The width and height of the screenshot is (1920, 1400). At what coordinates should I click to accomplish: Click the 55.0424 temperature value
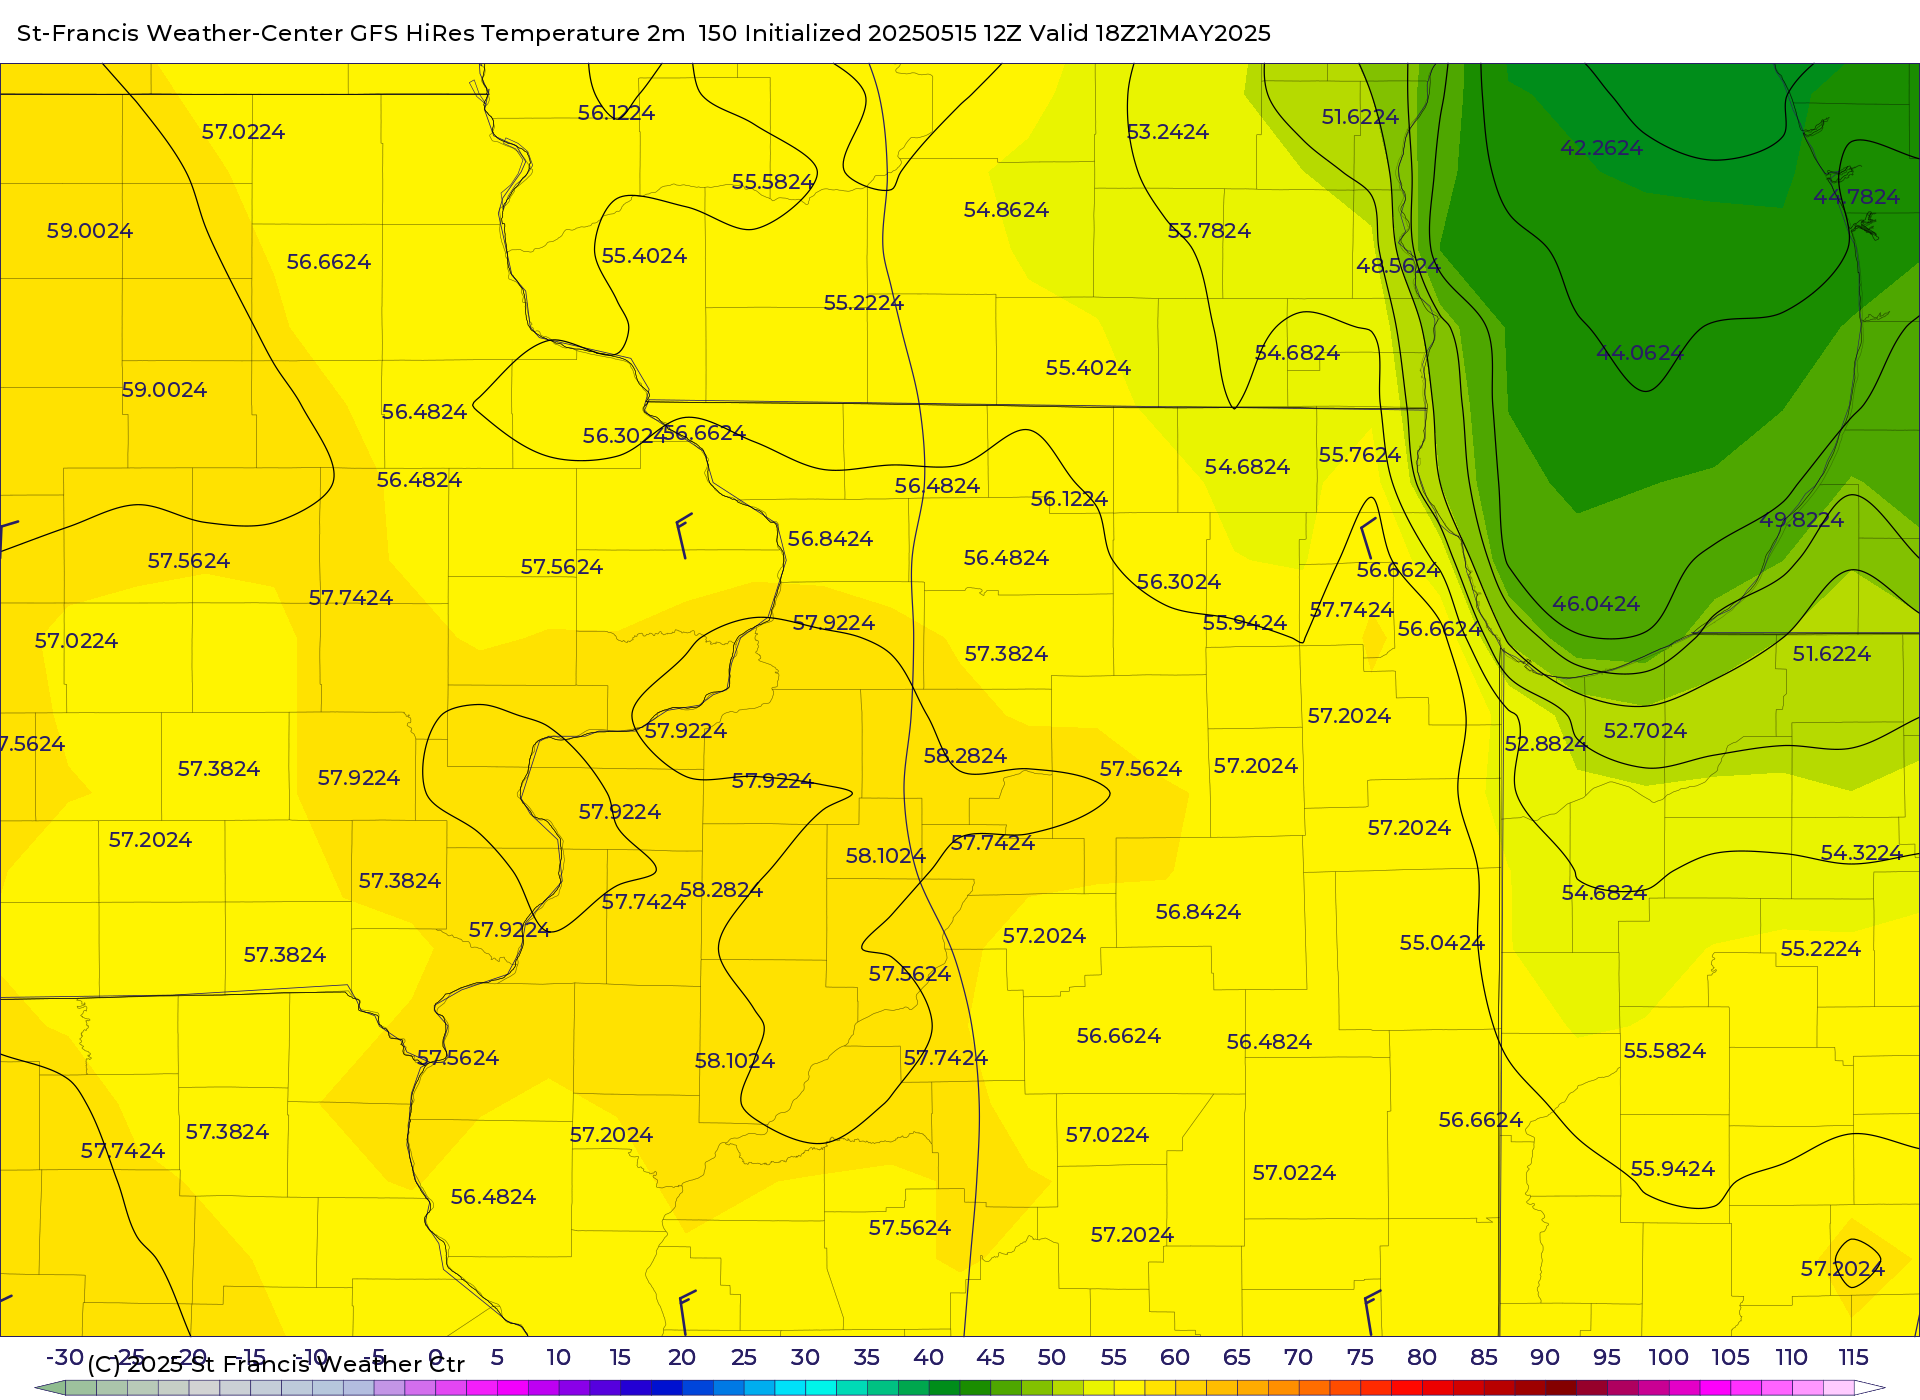pyautogui.click(x=1442, y=943)
